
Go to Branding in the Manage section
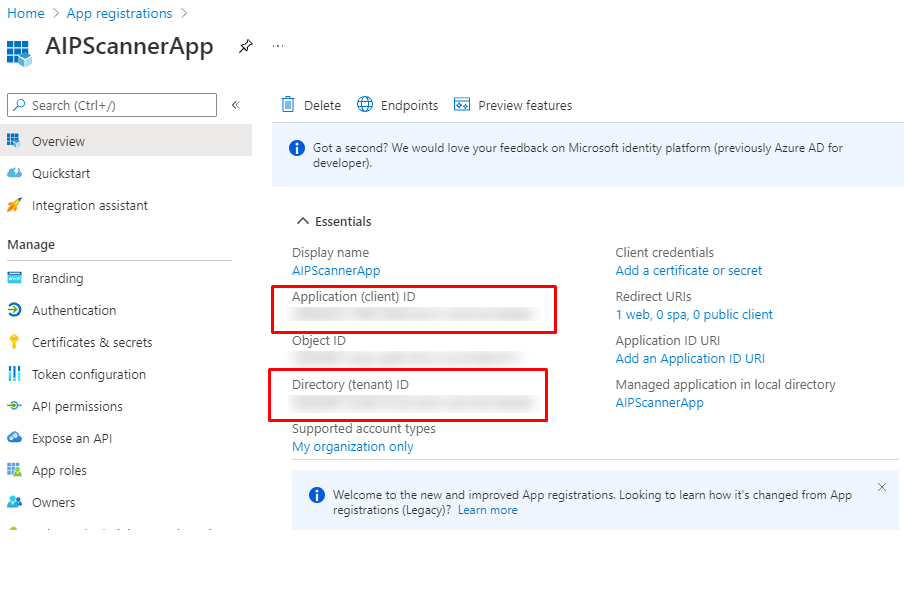[x=57, y=278]
